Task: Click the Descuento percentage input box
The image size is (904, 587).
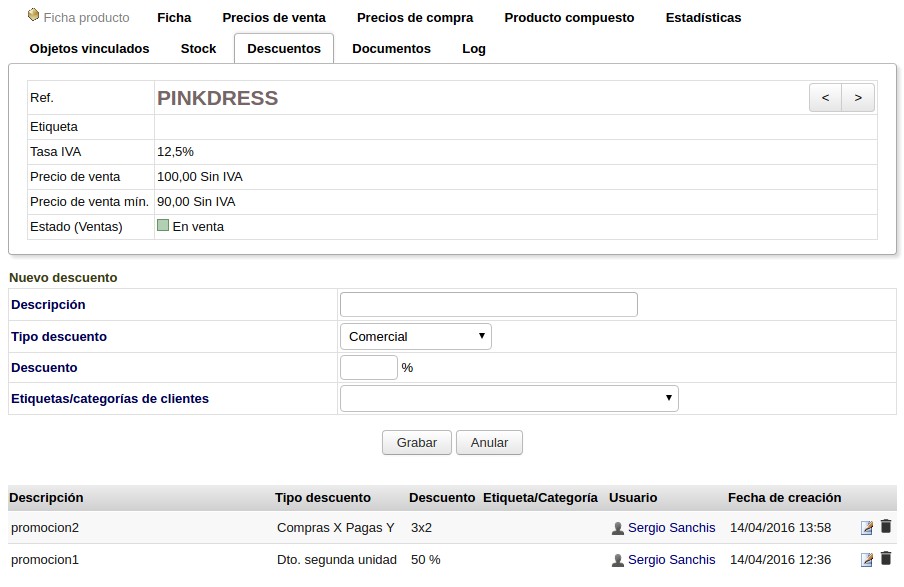Action: [x=369, y=368]
